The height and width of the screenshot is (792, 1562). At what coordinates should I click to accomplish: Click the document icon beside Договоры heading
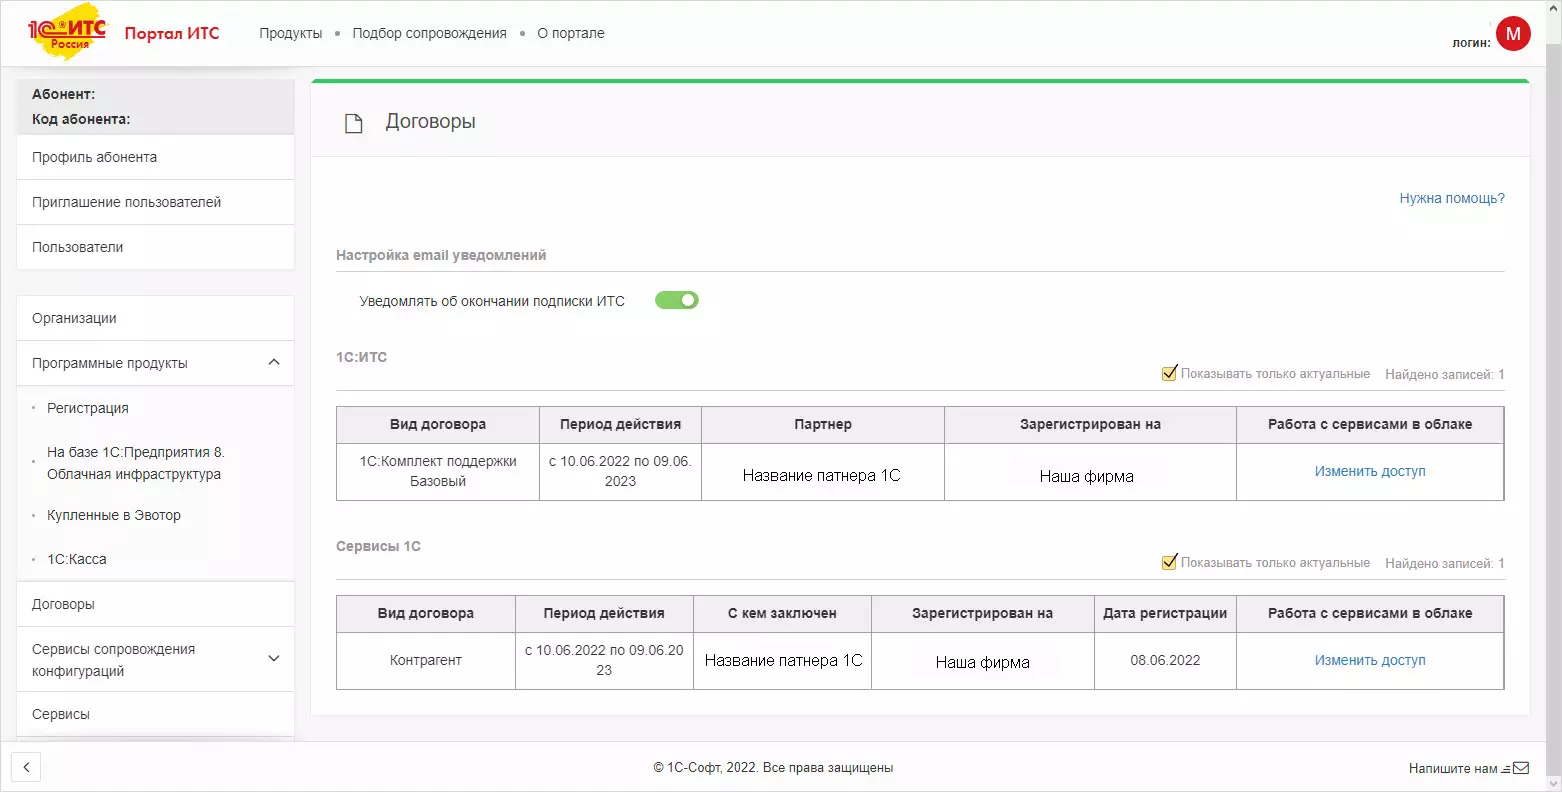pos(353,123)
